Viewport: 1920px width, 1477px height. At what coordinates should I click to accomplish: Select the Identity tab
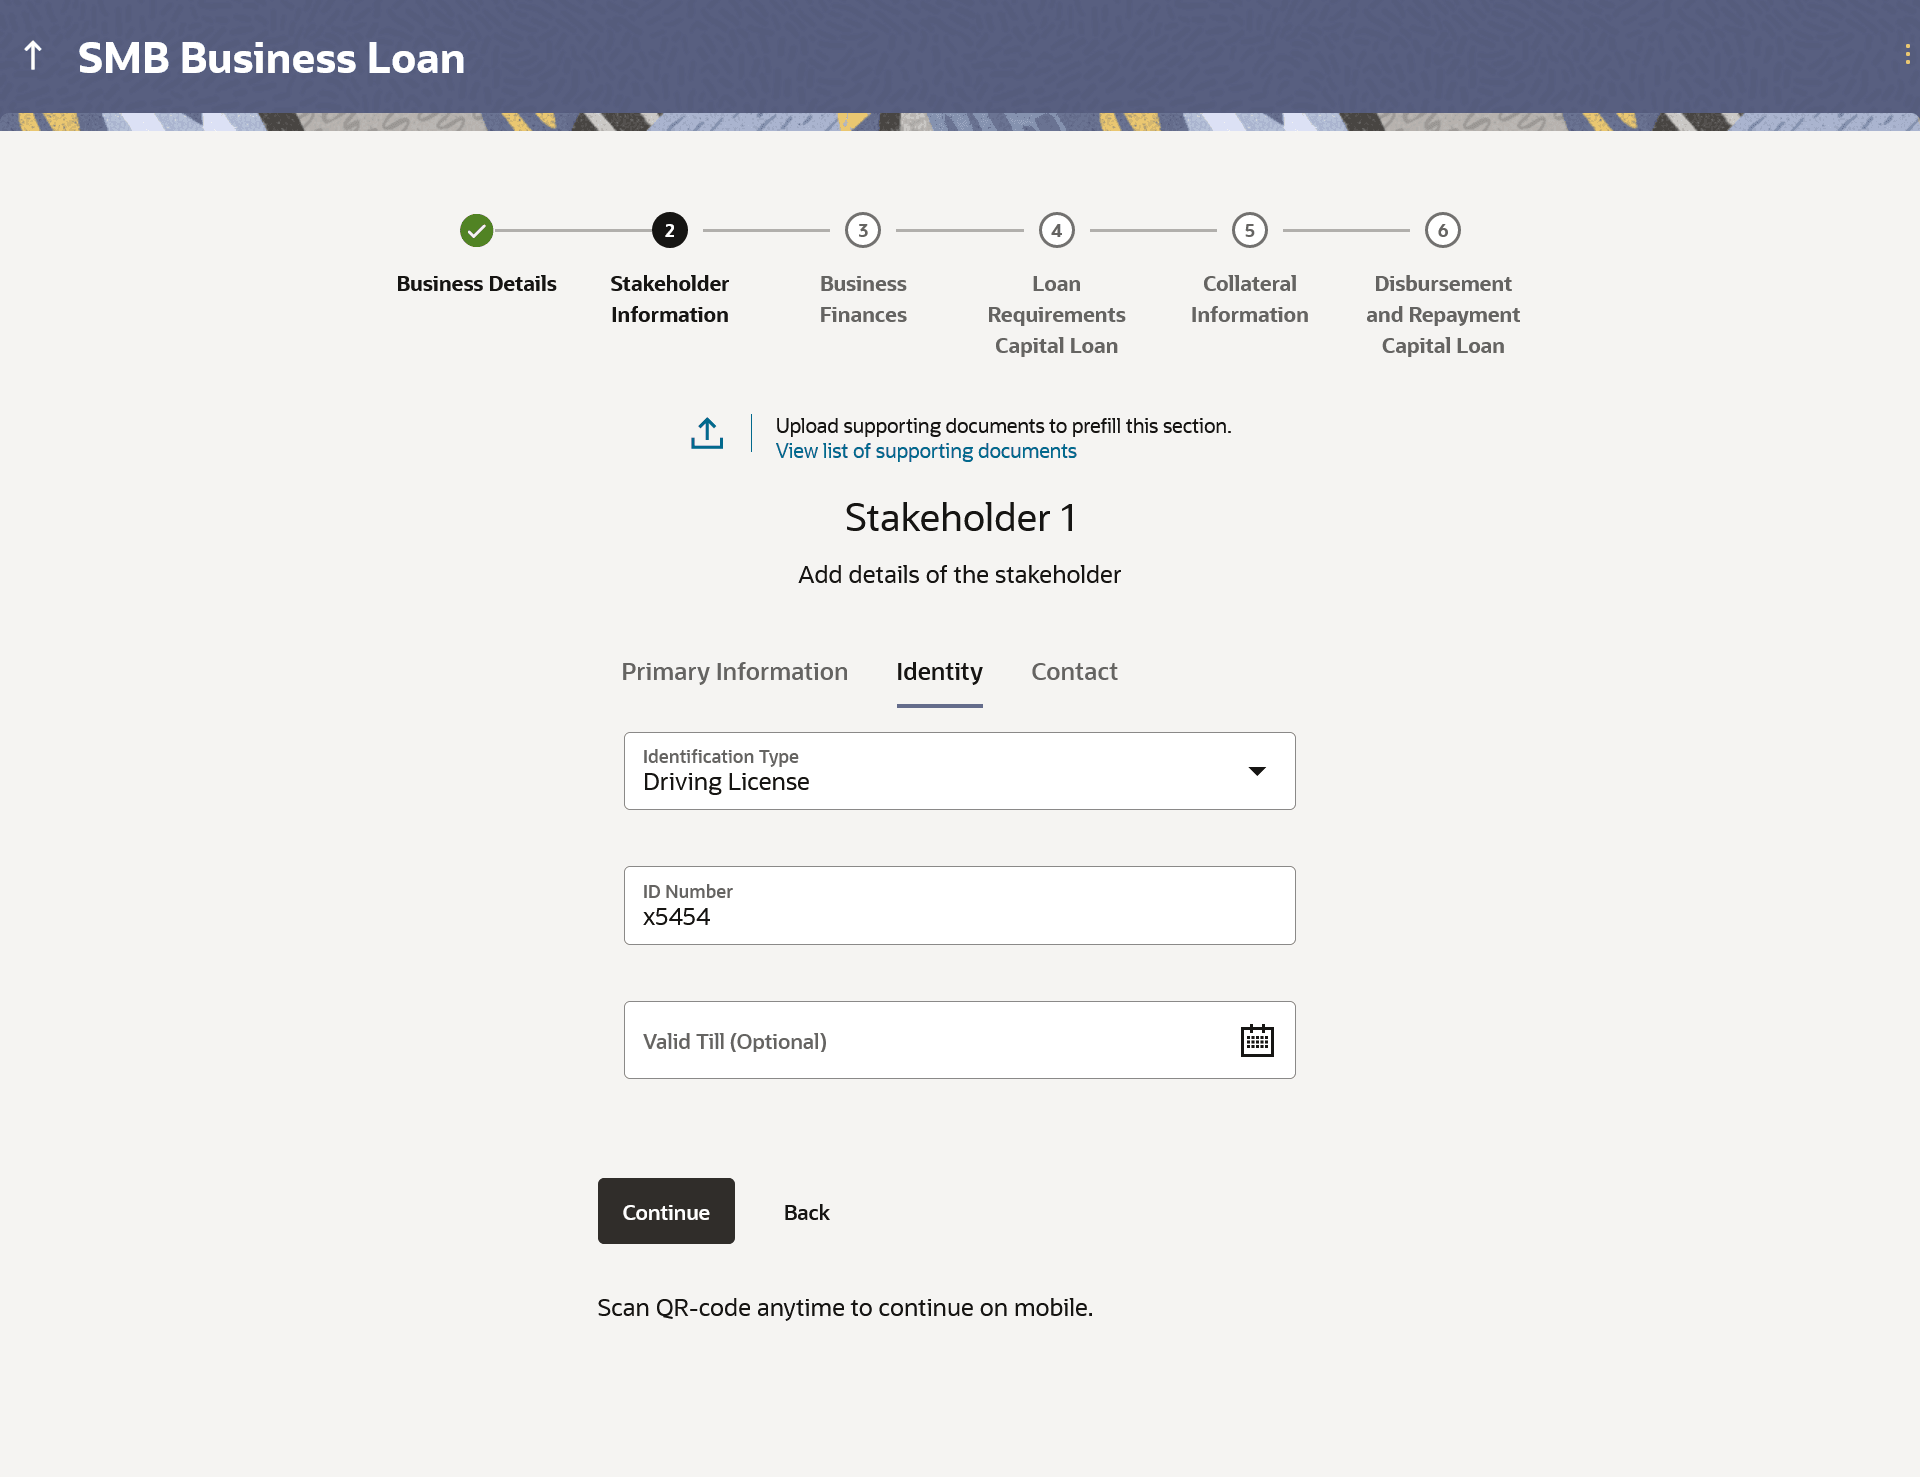(939, 672)
